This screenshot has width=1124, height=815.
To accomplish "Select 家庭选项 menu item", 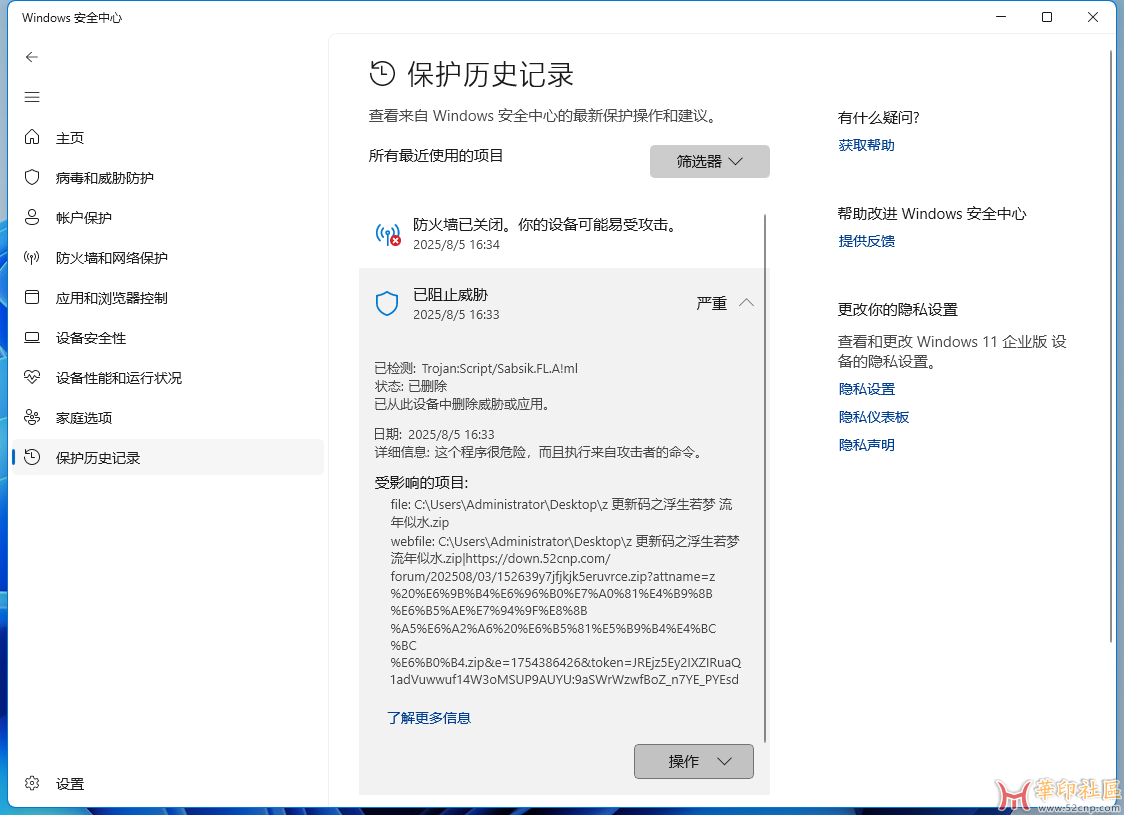I will tap(168, 418).
